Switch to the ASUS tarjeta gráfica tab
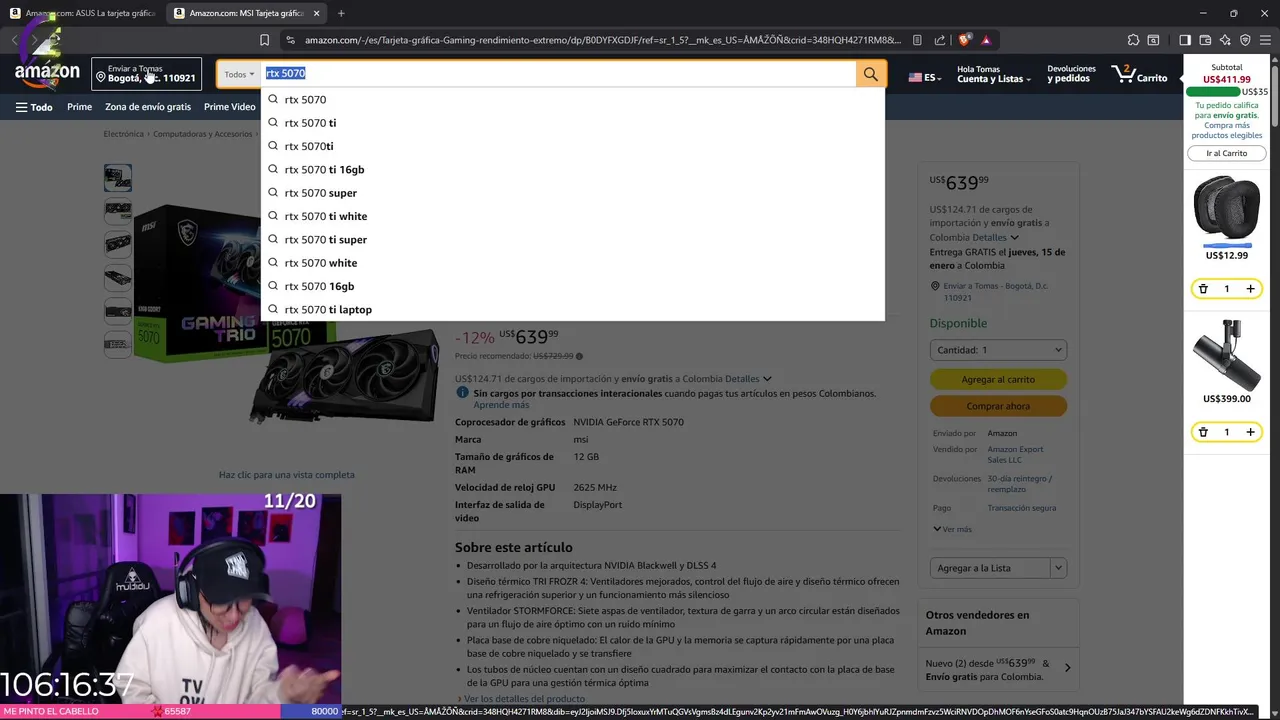Screen dimensions: 1280x720 coord(82,13)
